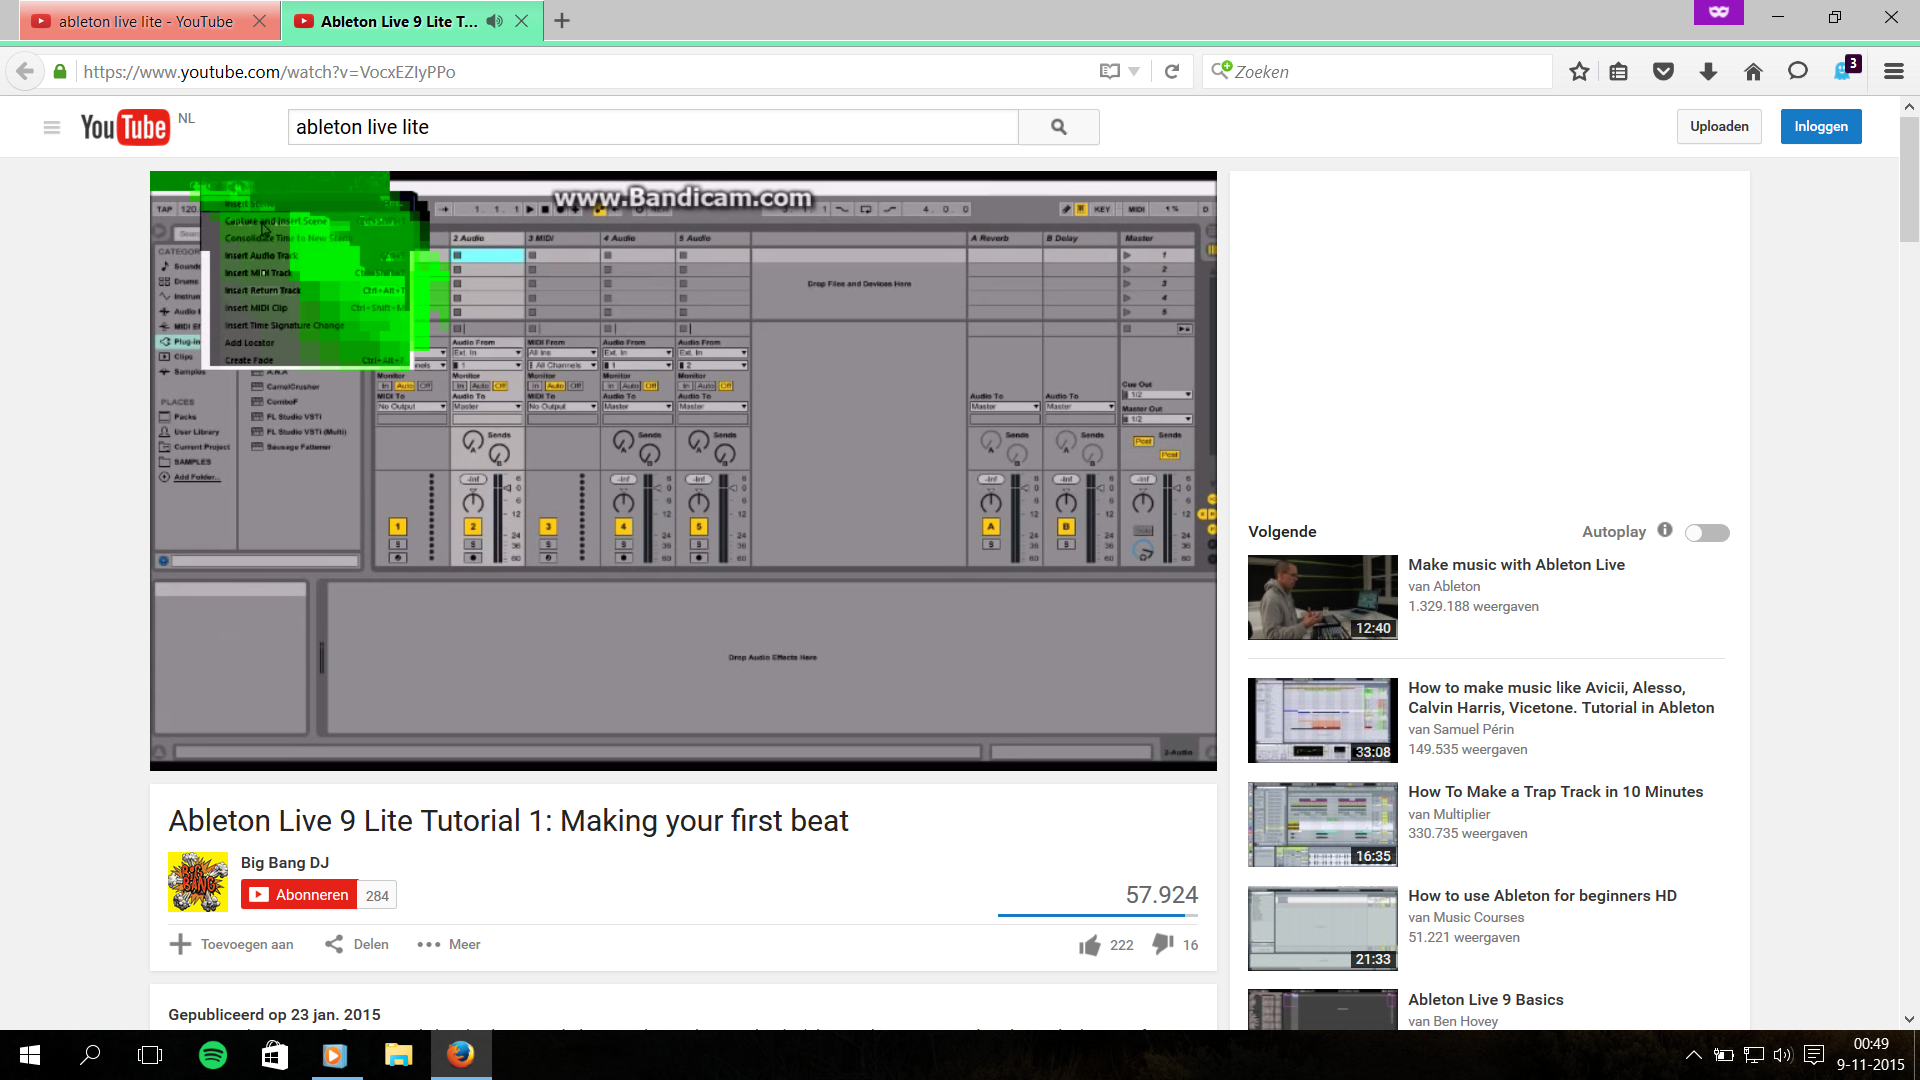Open 'Make music with Ableton Live' thumbnail
The image size is (1920, 1080).
pos(1322,598)
